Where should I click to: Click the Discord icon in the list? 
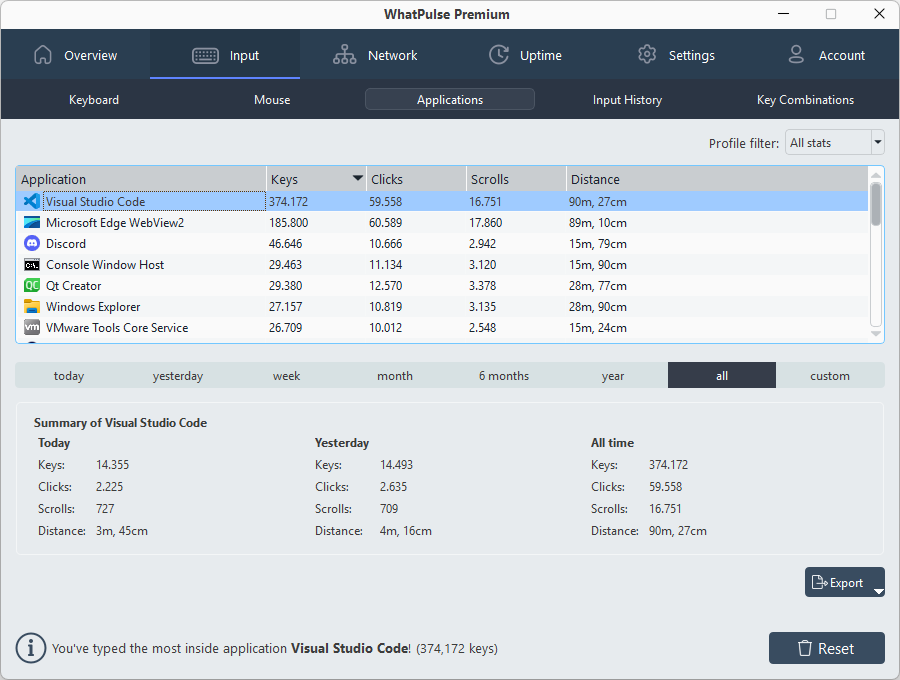[x=31, y=243]
